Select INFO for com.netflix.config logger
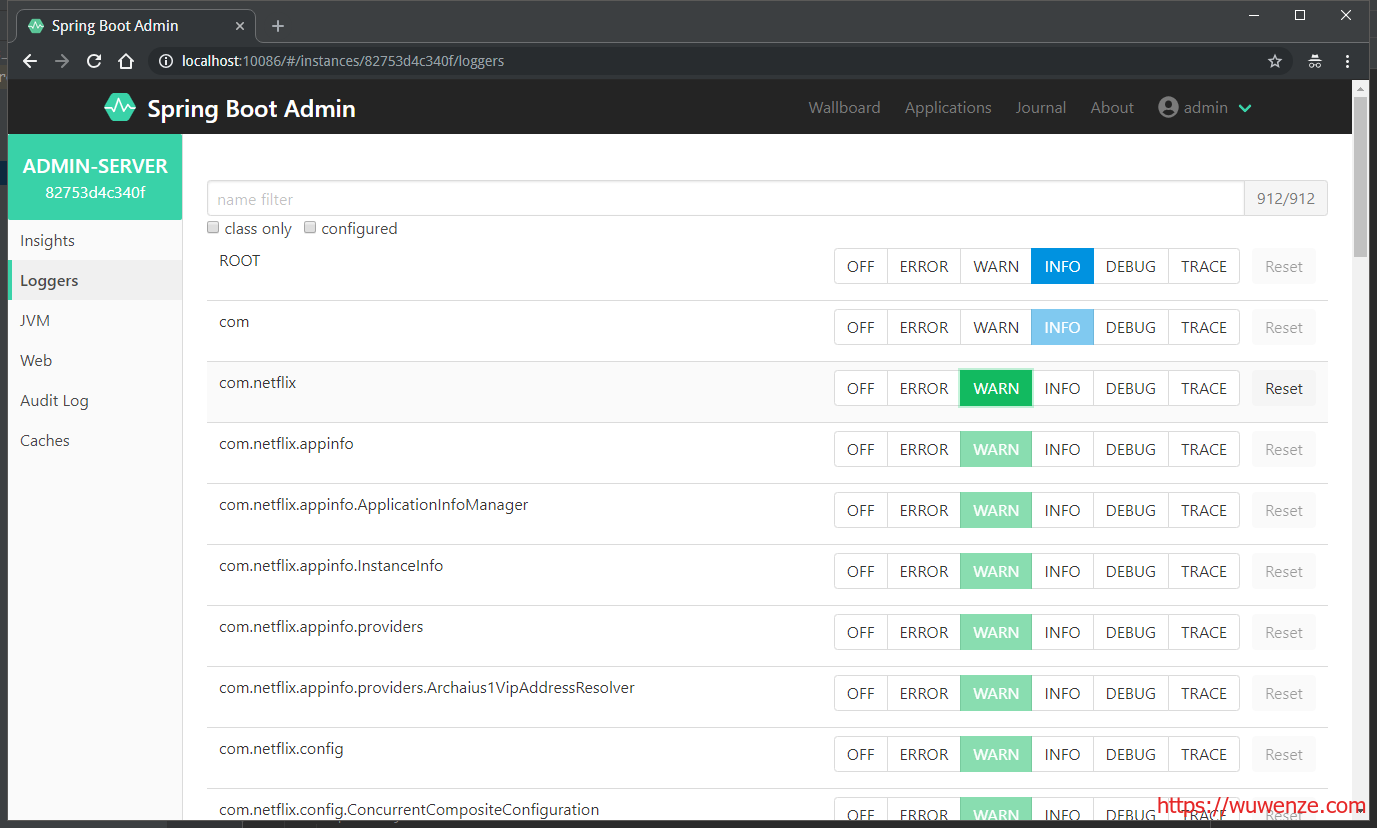The image size is (1377, 828). pos(1062,754)
